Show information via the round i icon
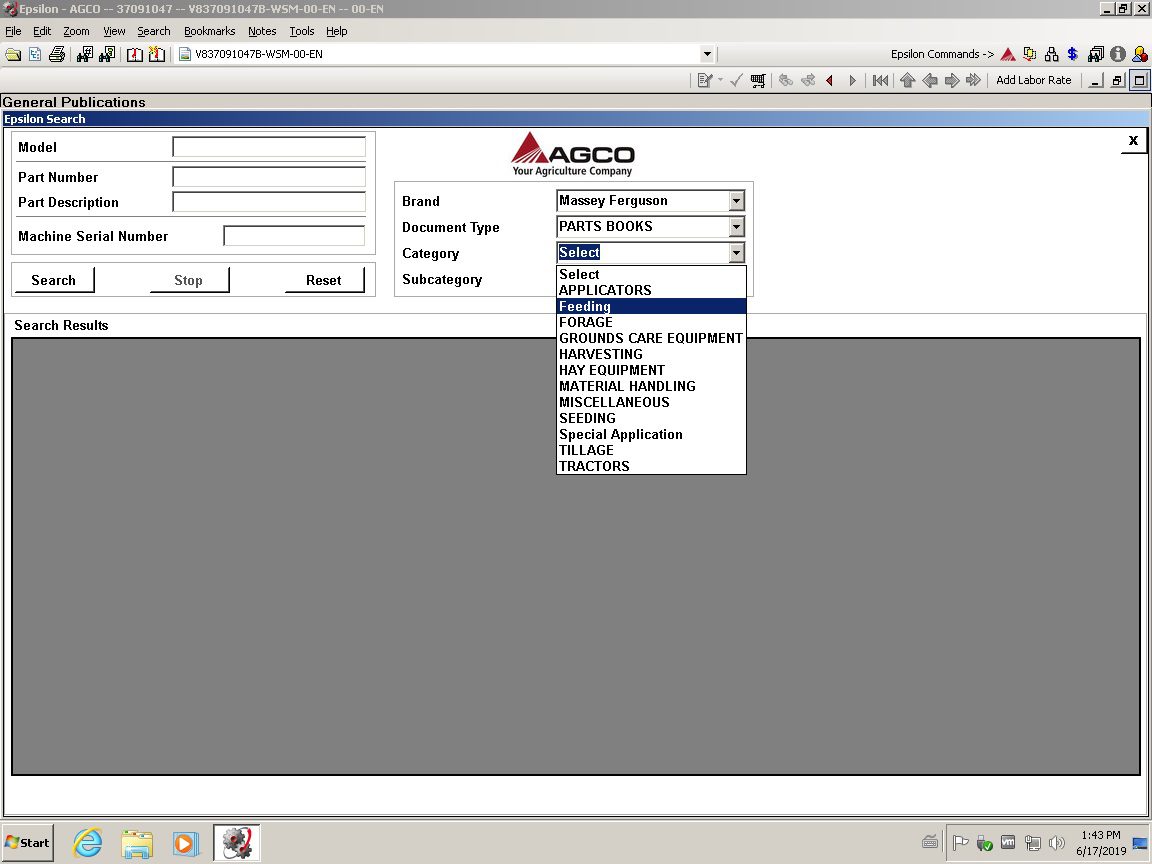 point(1118,54)
